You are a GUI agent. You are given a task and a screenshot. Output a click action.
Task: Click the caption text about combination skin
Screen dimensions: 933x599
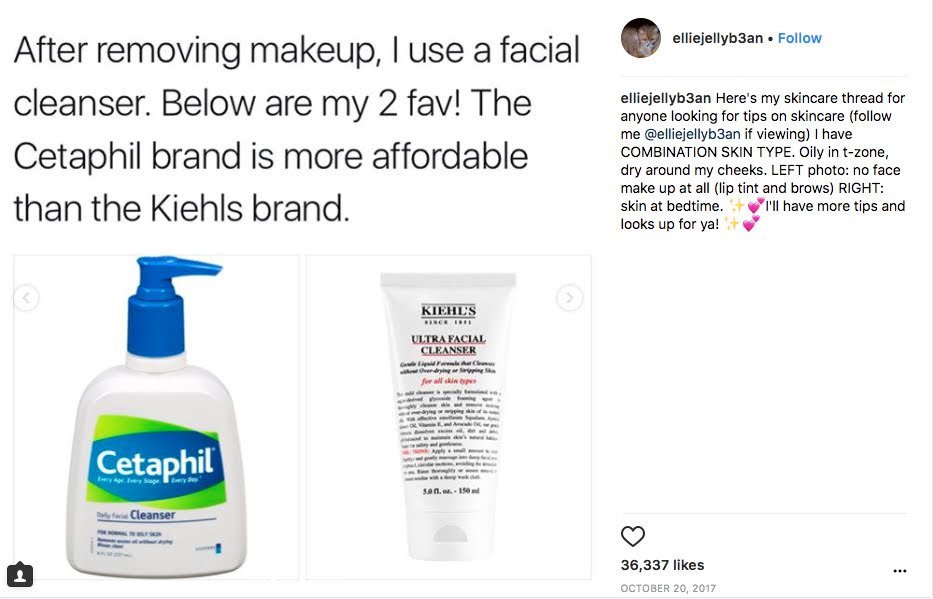tap(763, 161)
